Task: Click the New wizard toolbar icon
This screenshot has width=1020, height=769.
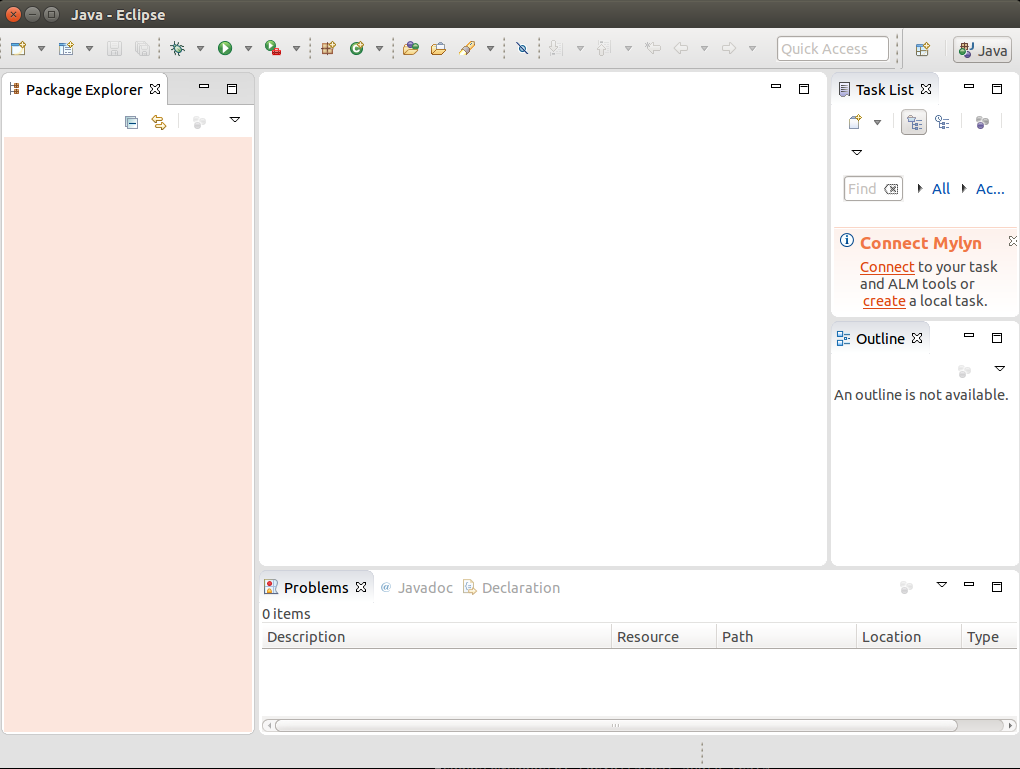Action: point(18,48)
